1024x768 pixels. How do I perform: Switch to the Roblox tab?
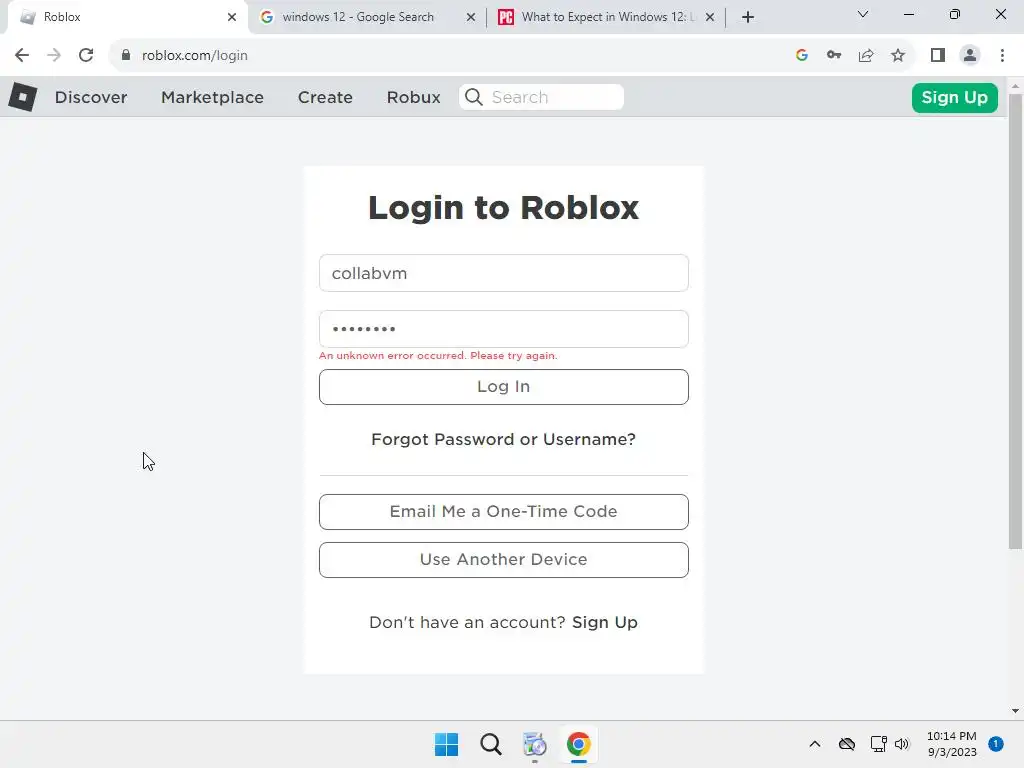(128, 17)
